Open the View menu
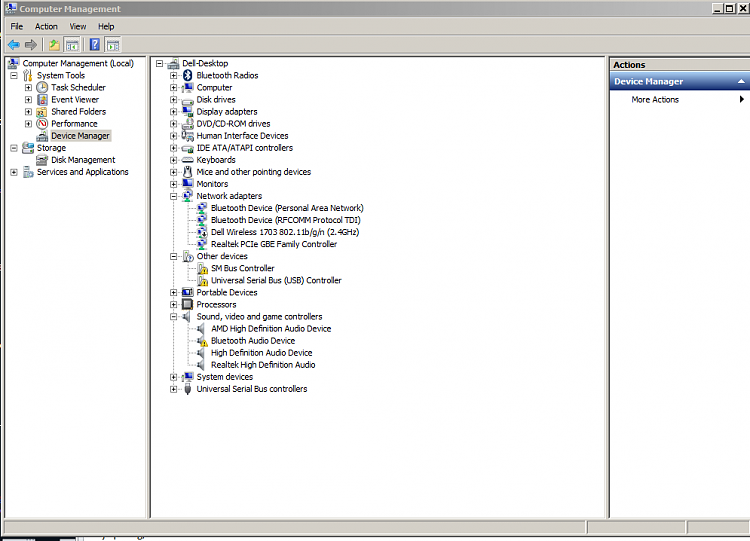This screenshot has height=541, width=750. (77, 26)
